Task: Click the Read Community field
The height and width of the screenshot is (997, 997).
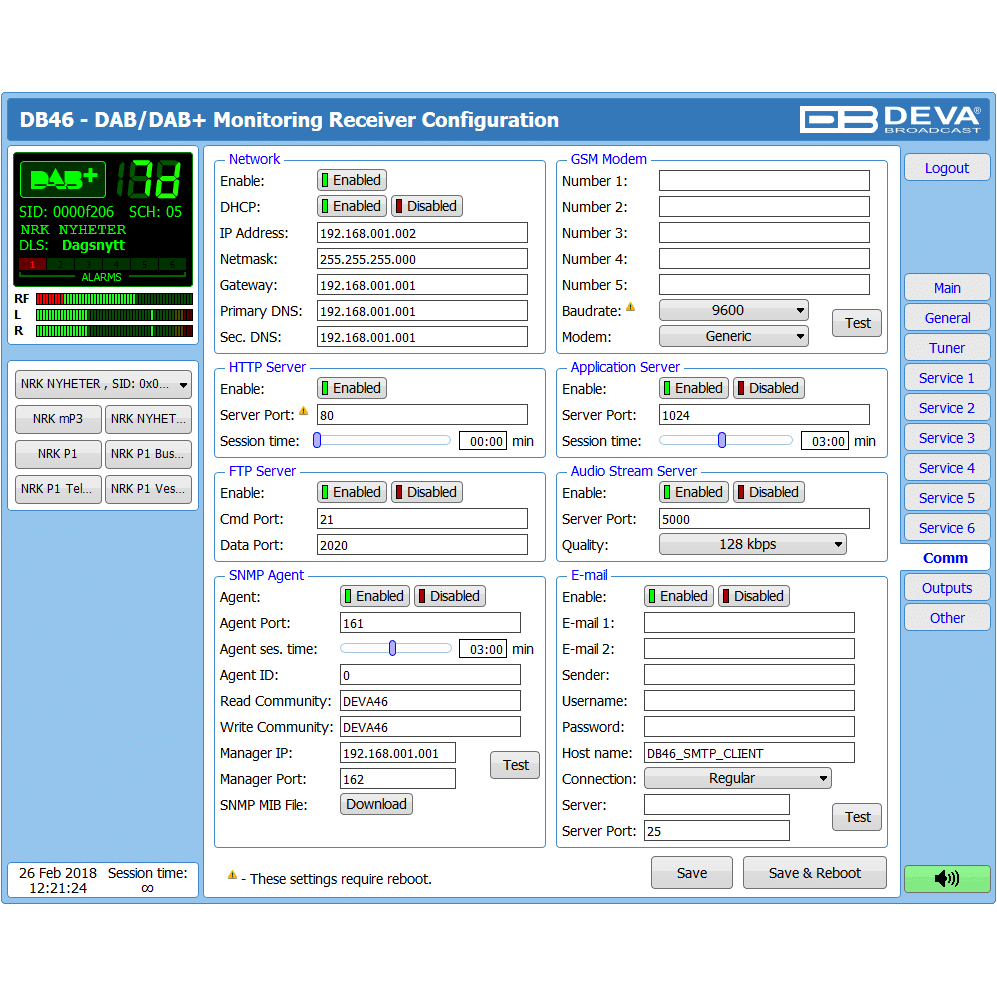Action: click(x=430, y=701)
